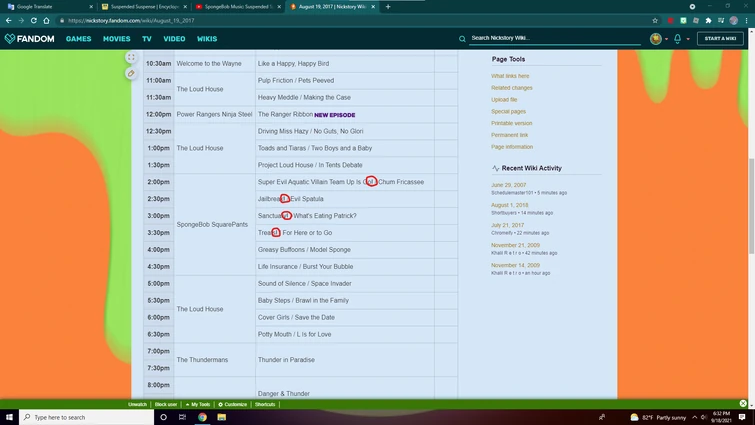Open the TV menu
Image resolution: width=755 pixels, height=425 pixels.
click(147, 39)
